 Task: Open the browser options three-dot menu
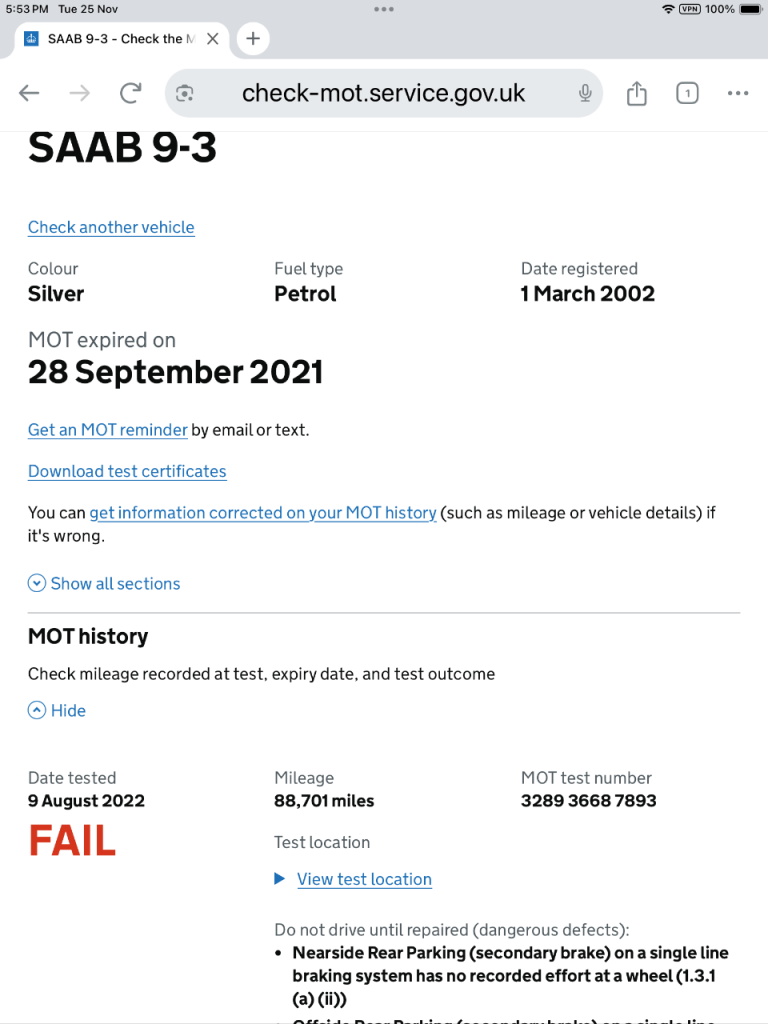738,92
